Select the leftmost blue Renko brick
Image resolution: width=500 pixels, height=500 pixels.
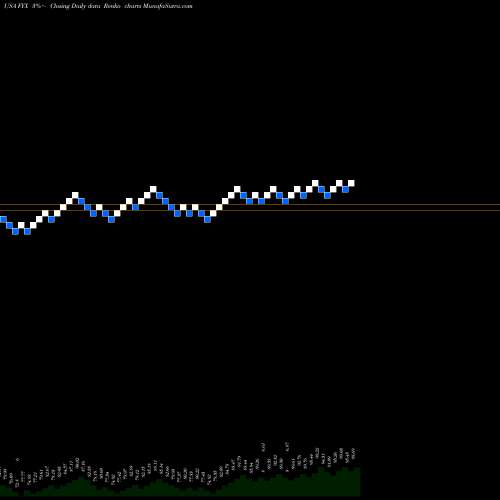click(3, 219)
